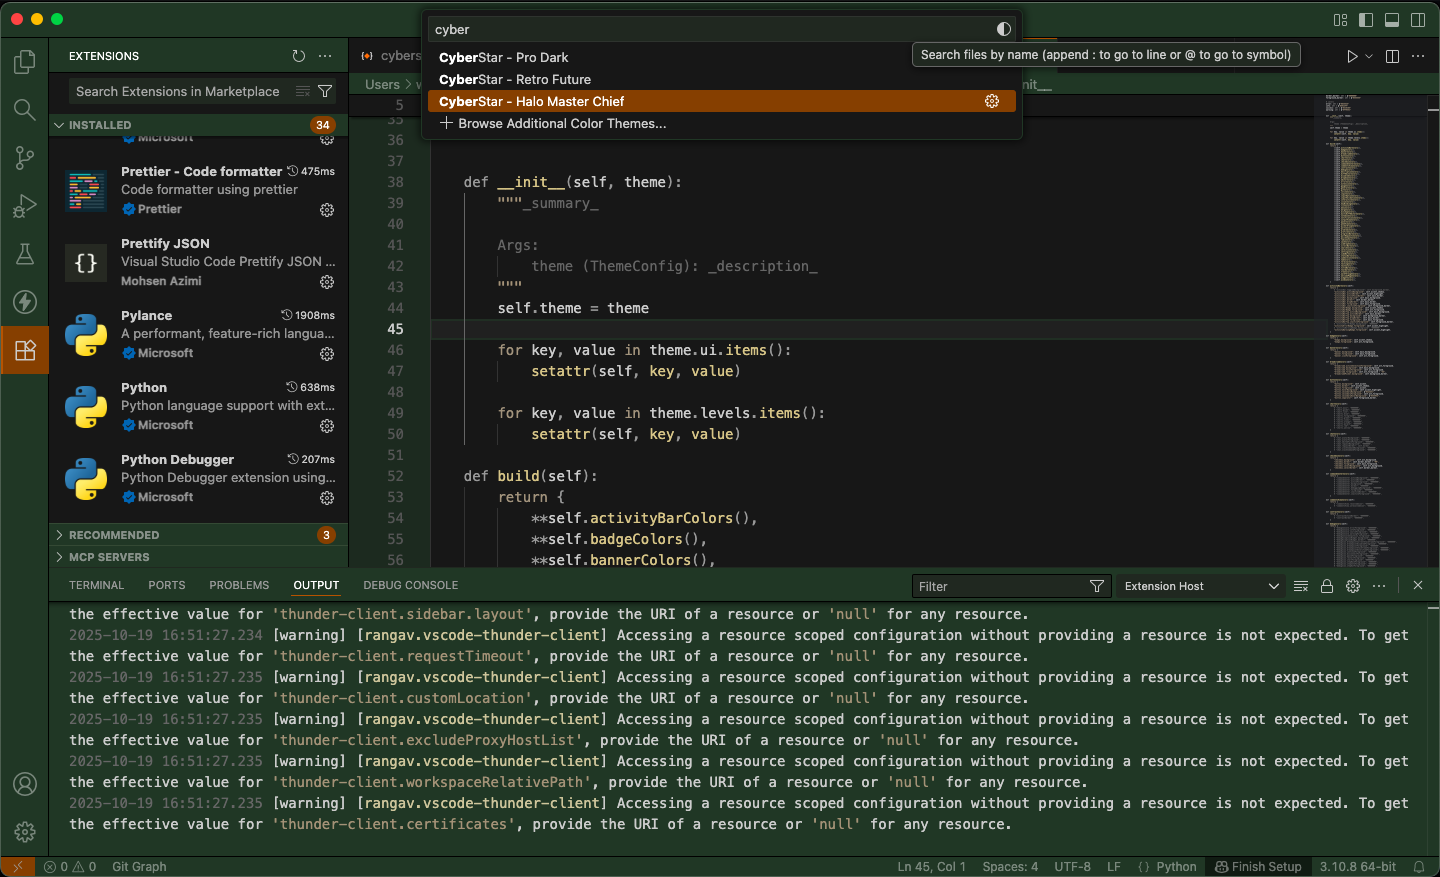The width and height of the screenshot is (1440, 877).
Task: Open Source Control view
Action: click(x=24, y=157)
